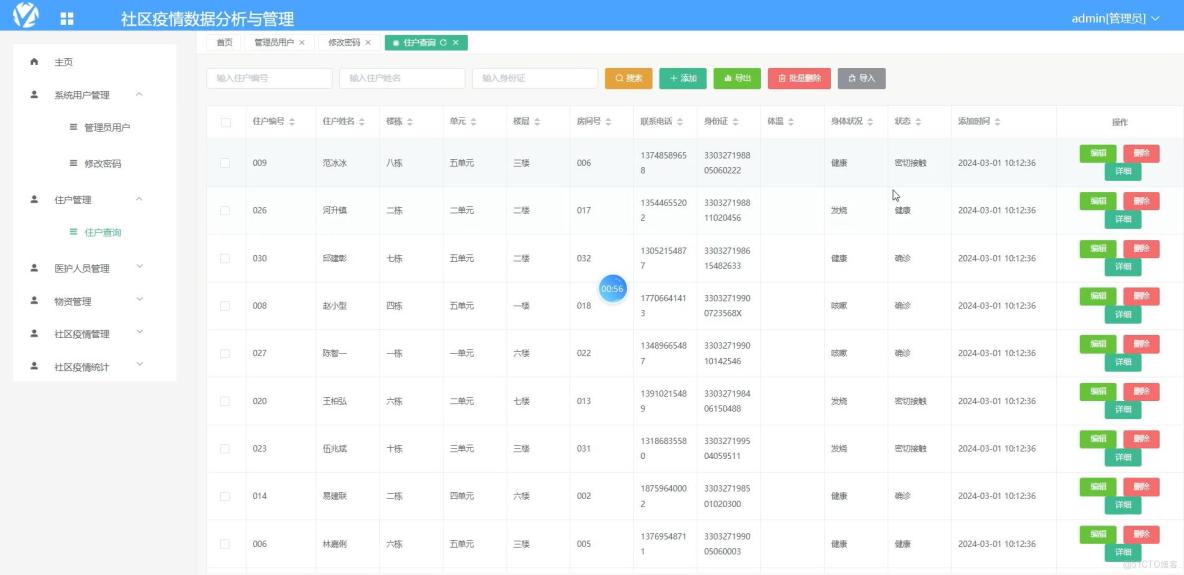1184x575 pixels.
Task: Switch to the 管理员用户 tab
Action: tap(279, 42)
